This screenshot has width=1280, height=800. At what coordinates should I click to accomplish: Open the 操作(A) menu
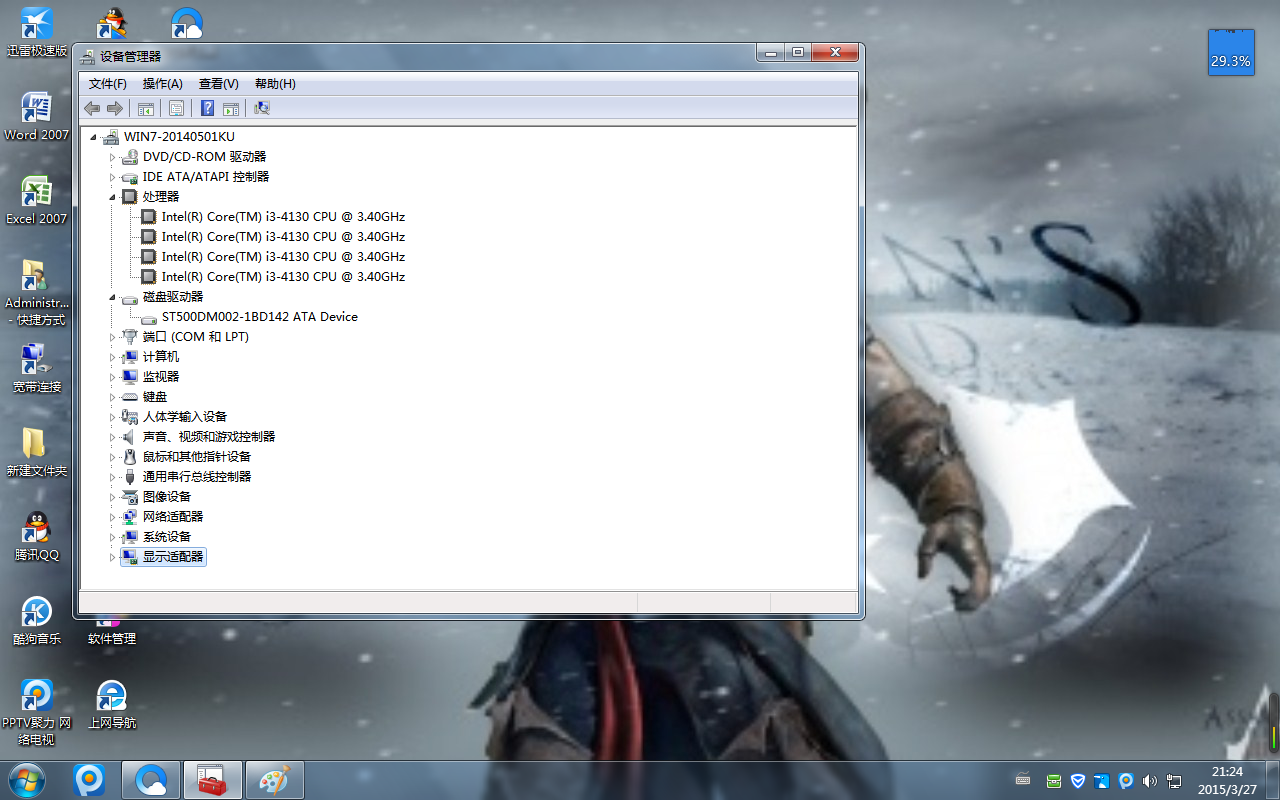tap(162, 84)
